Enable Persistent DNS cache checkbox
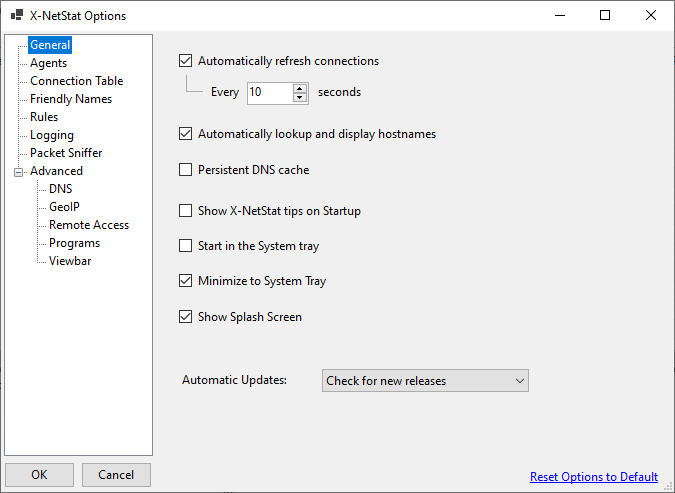 (186, 170)
